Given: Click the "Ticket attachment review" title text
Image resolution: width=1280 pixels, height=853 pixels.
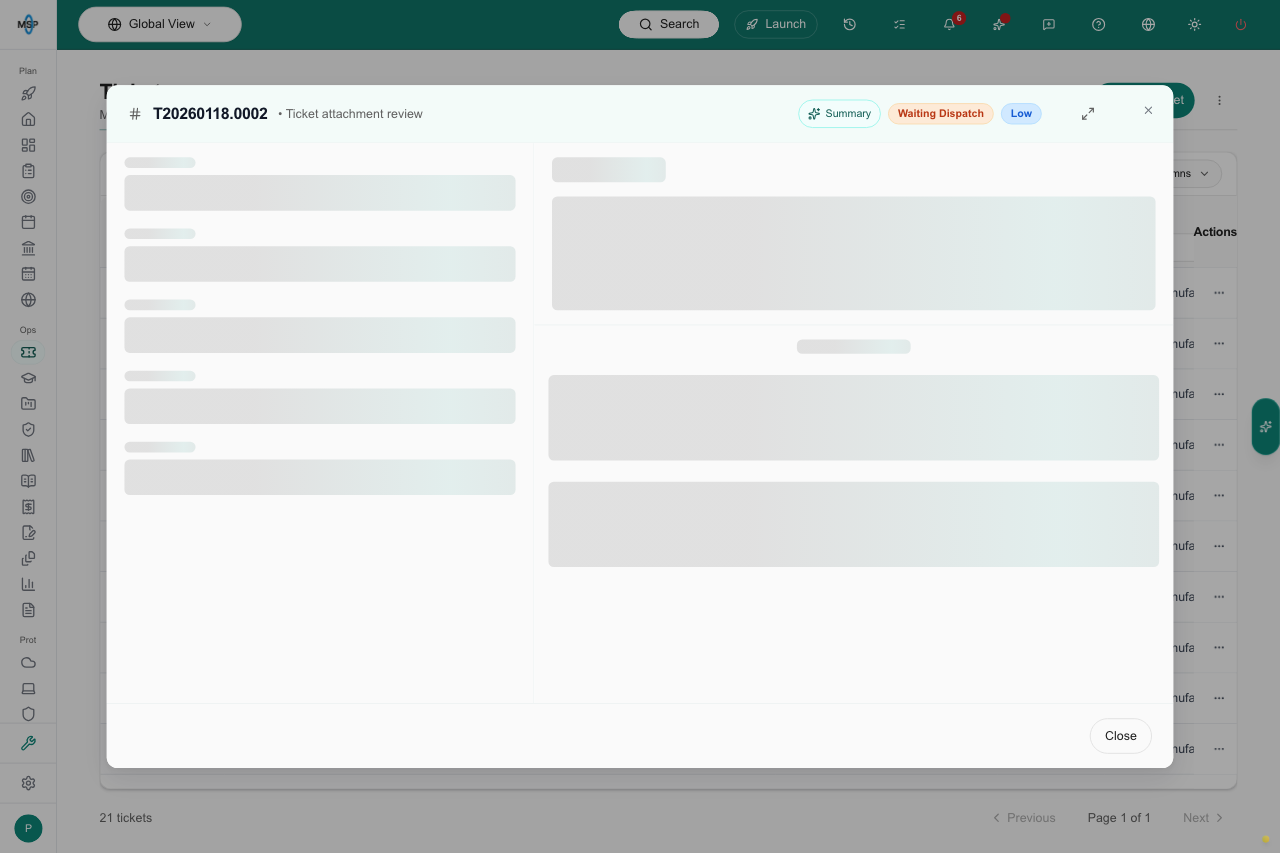Looking at the screenshot, I should click(x=354, y=114).
